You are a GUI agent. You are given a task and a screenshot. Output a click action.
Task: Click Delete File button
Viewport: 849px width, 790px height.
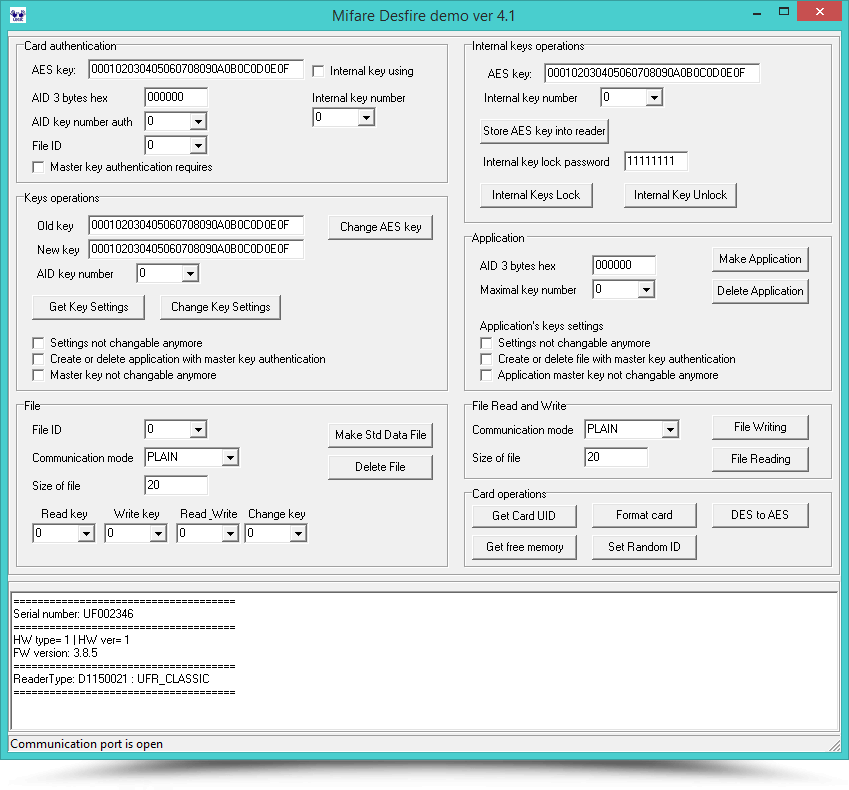tap(381, 467)
